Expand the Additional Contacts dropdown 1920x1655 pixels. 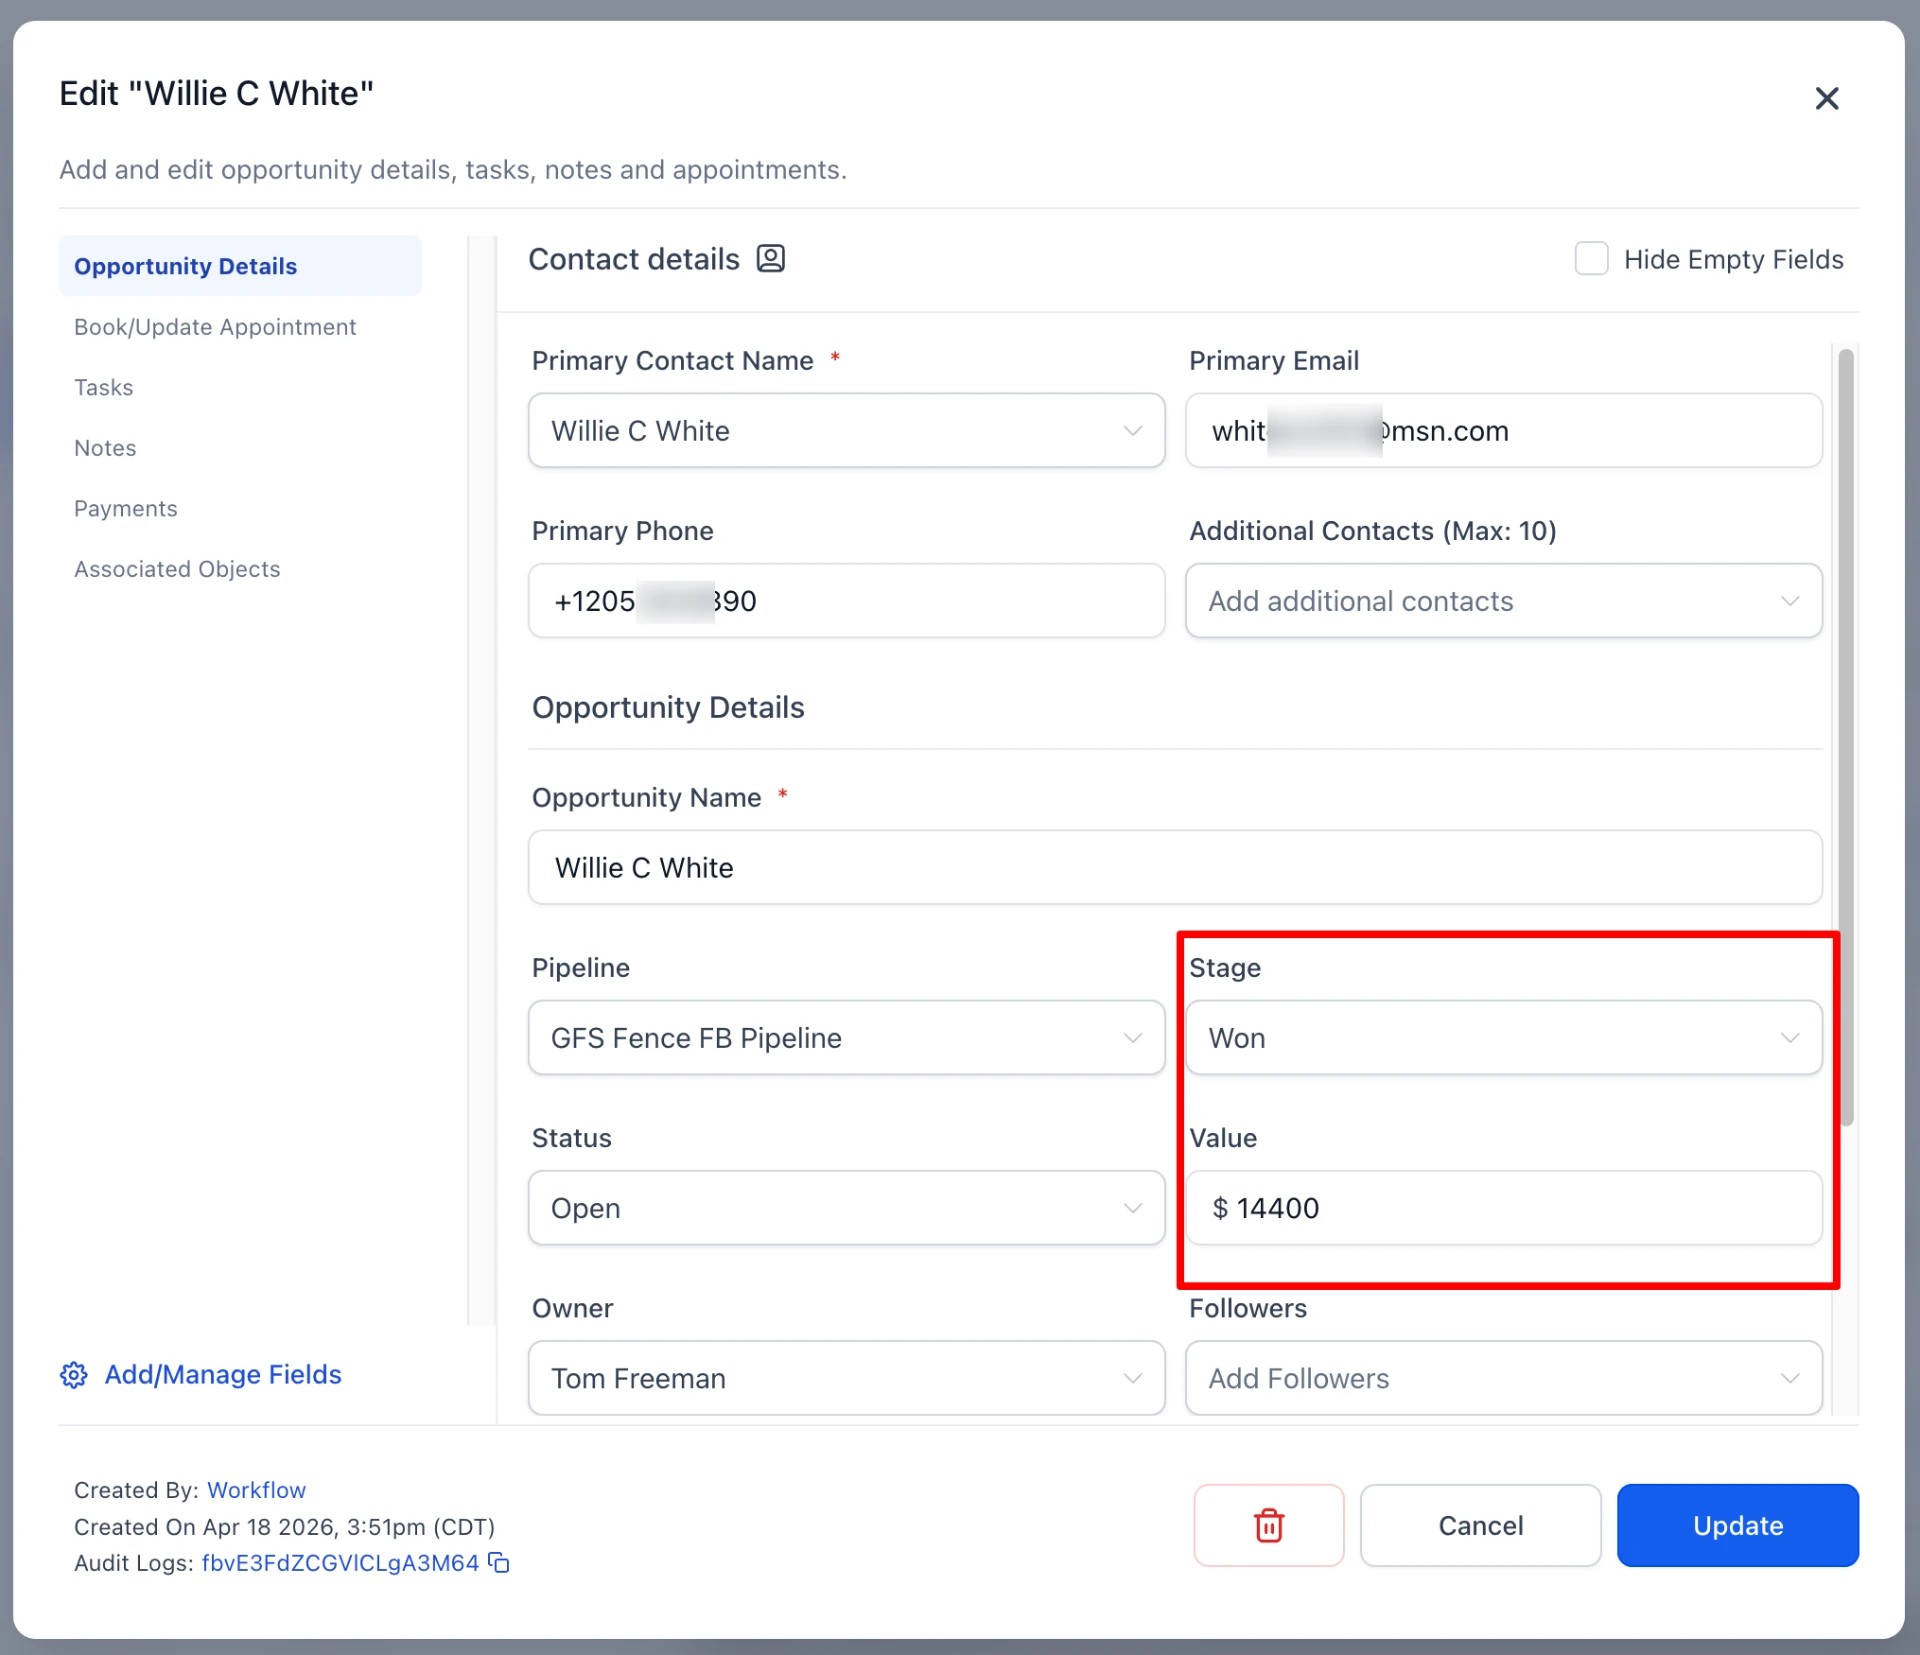pyautogui.click(x=1503, y=601)
